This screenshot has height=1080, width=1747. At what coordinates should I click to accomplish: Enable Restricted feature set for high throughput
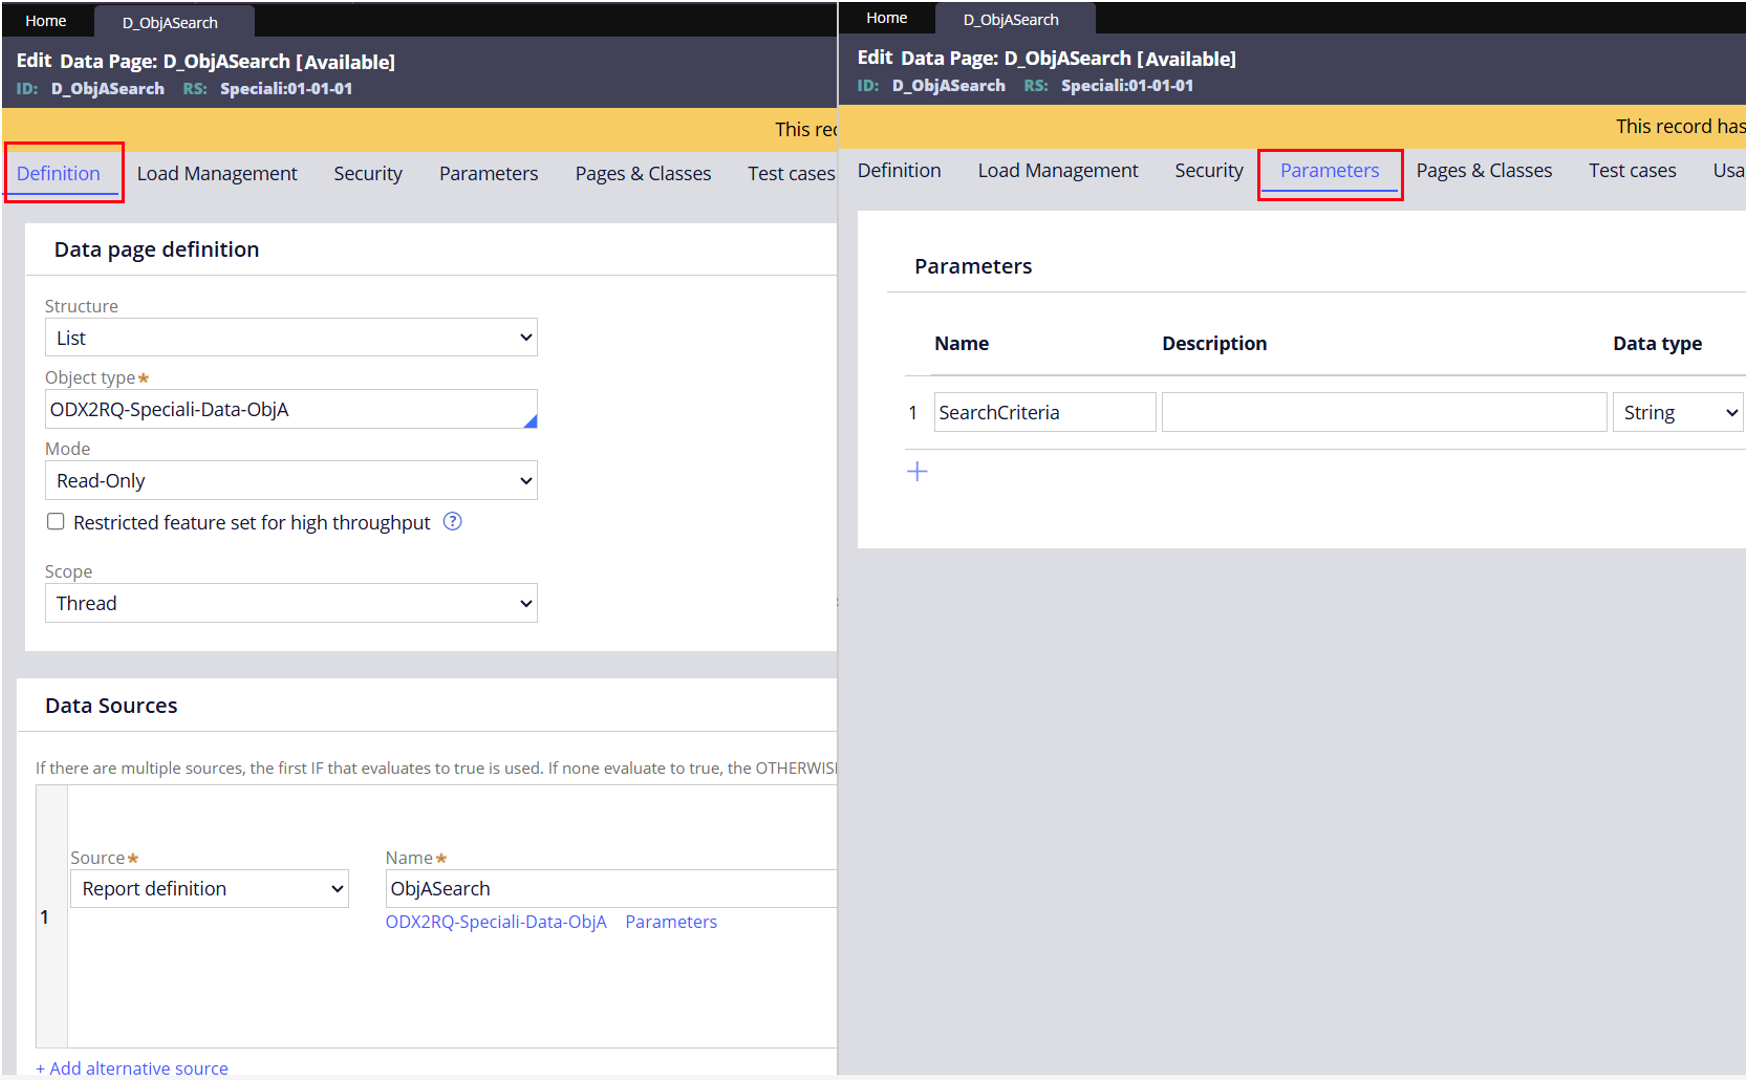pos(56,522)
